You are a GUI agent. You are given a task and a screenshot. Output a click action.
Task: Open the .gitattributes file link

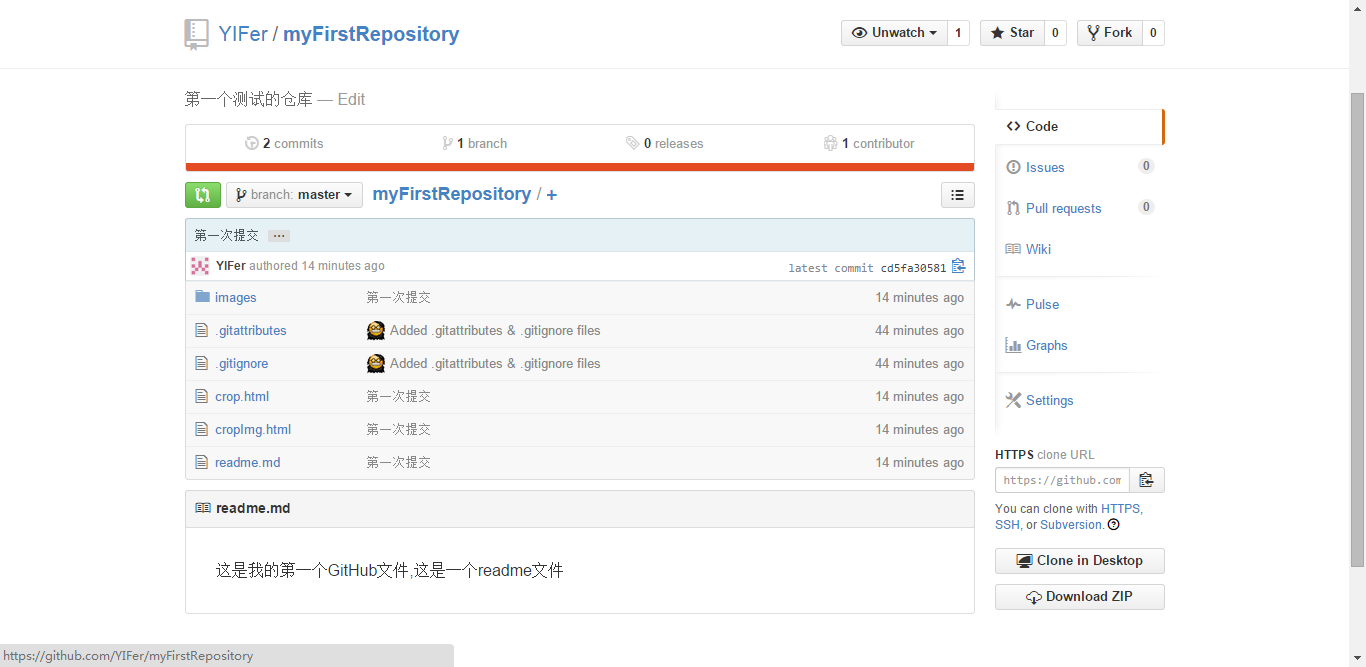251,330
